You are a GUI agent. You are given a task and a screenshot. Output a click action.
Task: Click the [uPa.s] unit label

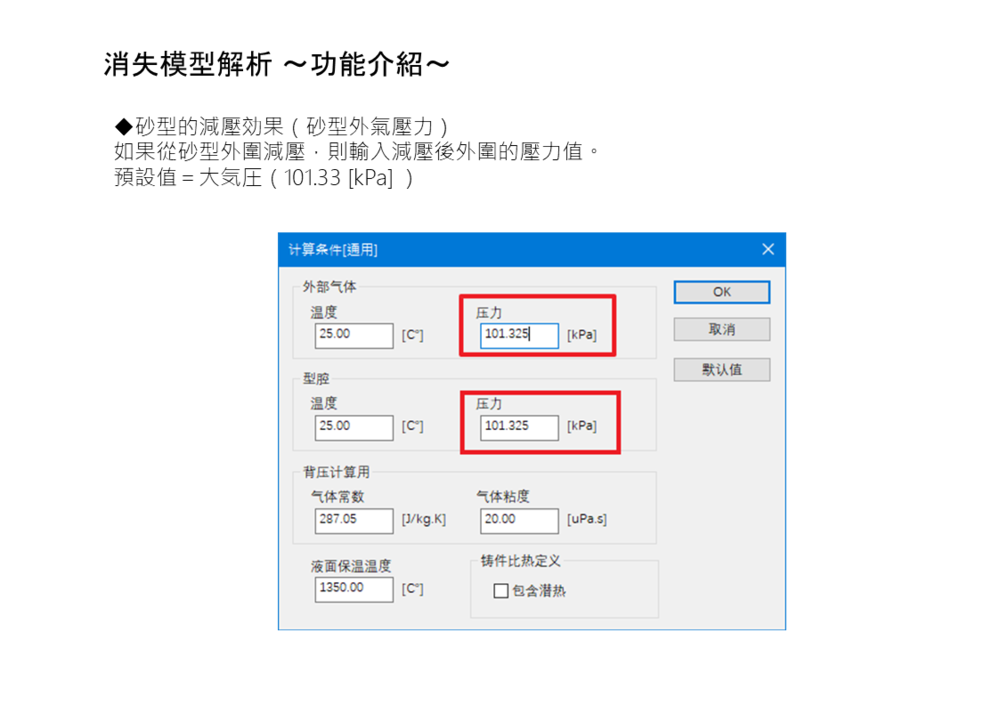[x=587, y=520]
